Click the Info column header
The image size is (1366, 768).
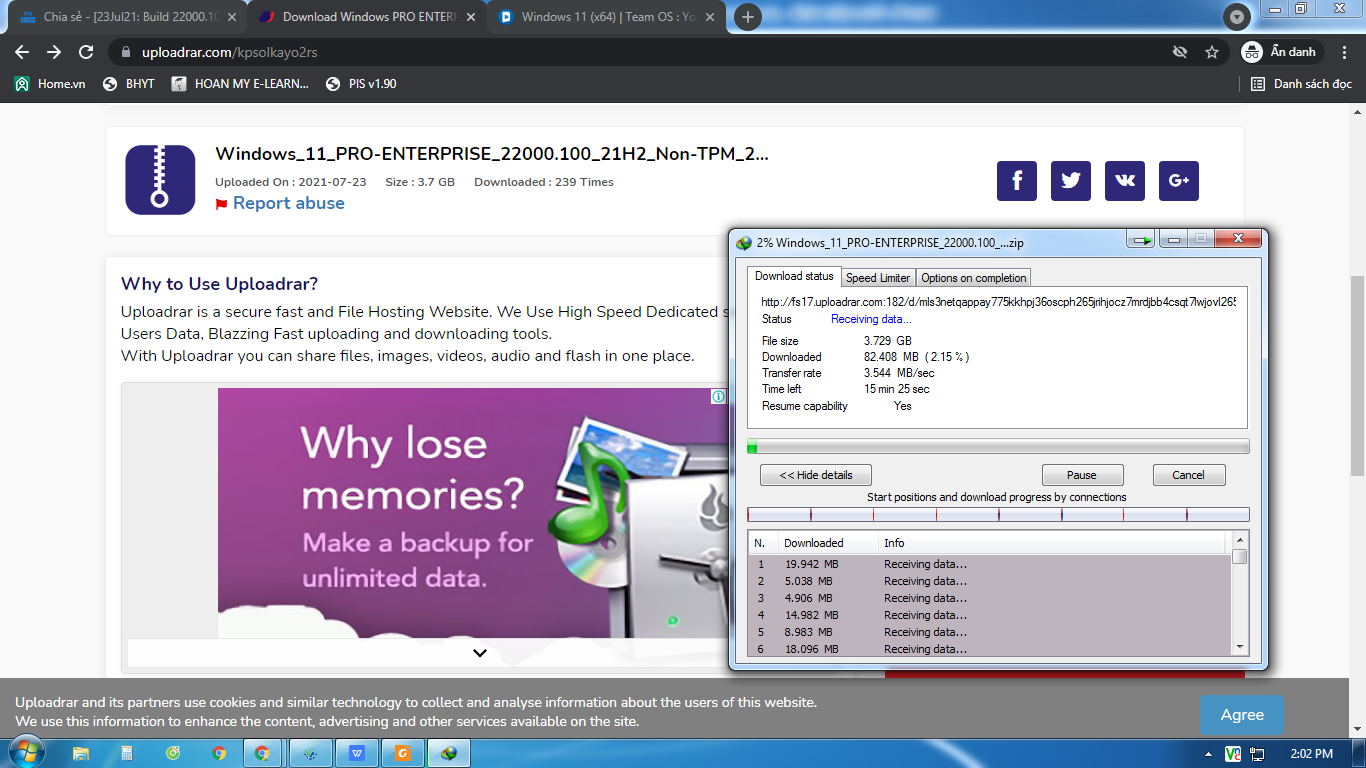point(1051,543)
